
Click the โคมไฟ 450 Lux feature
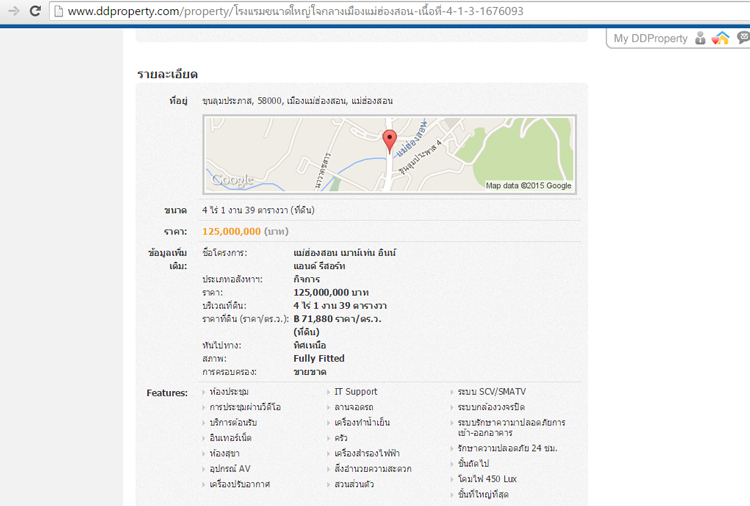click(x=487, y=479)
